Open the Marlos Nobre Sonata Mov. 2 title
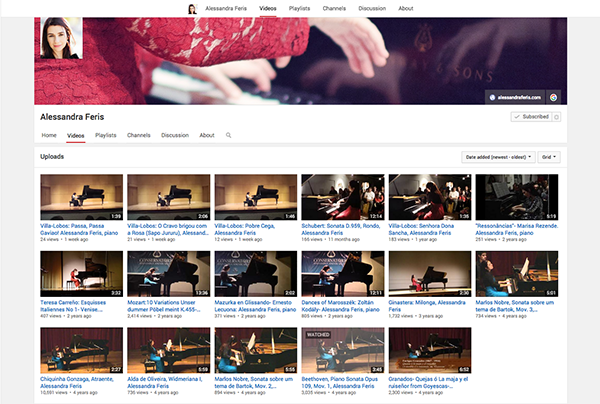 pos(253,382)
